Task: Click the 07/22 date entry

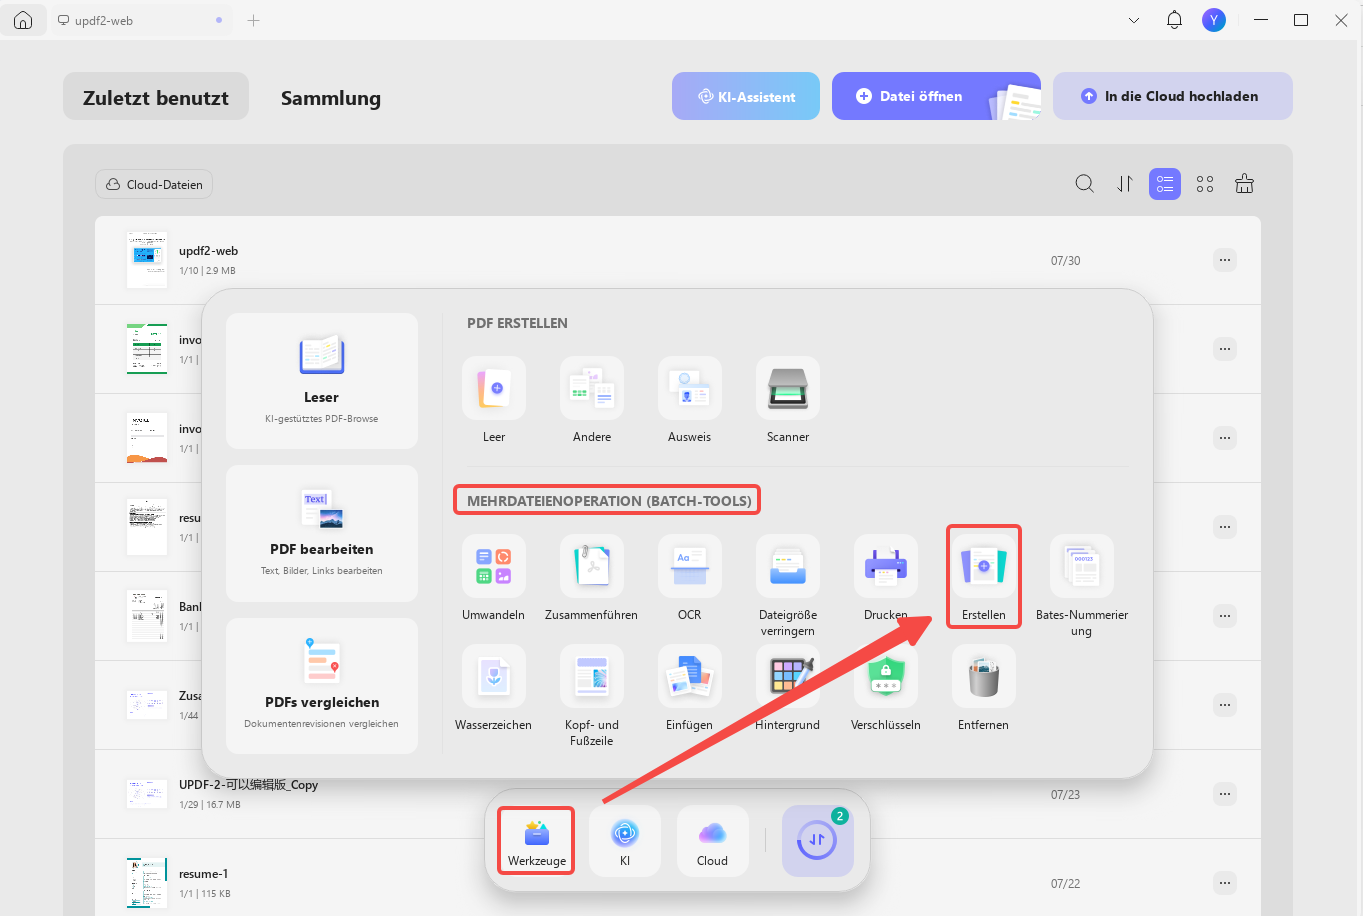Action: pos(1065,883)
